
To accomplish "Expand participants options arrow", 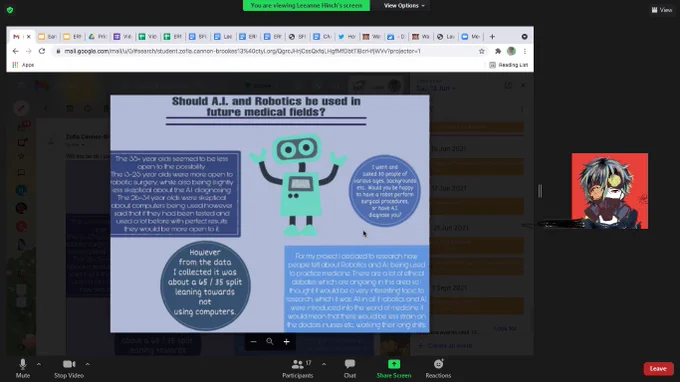I will click(x=324, y=364).
